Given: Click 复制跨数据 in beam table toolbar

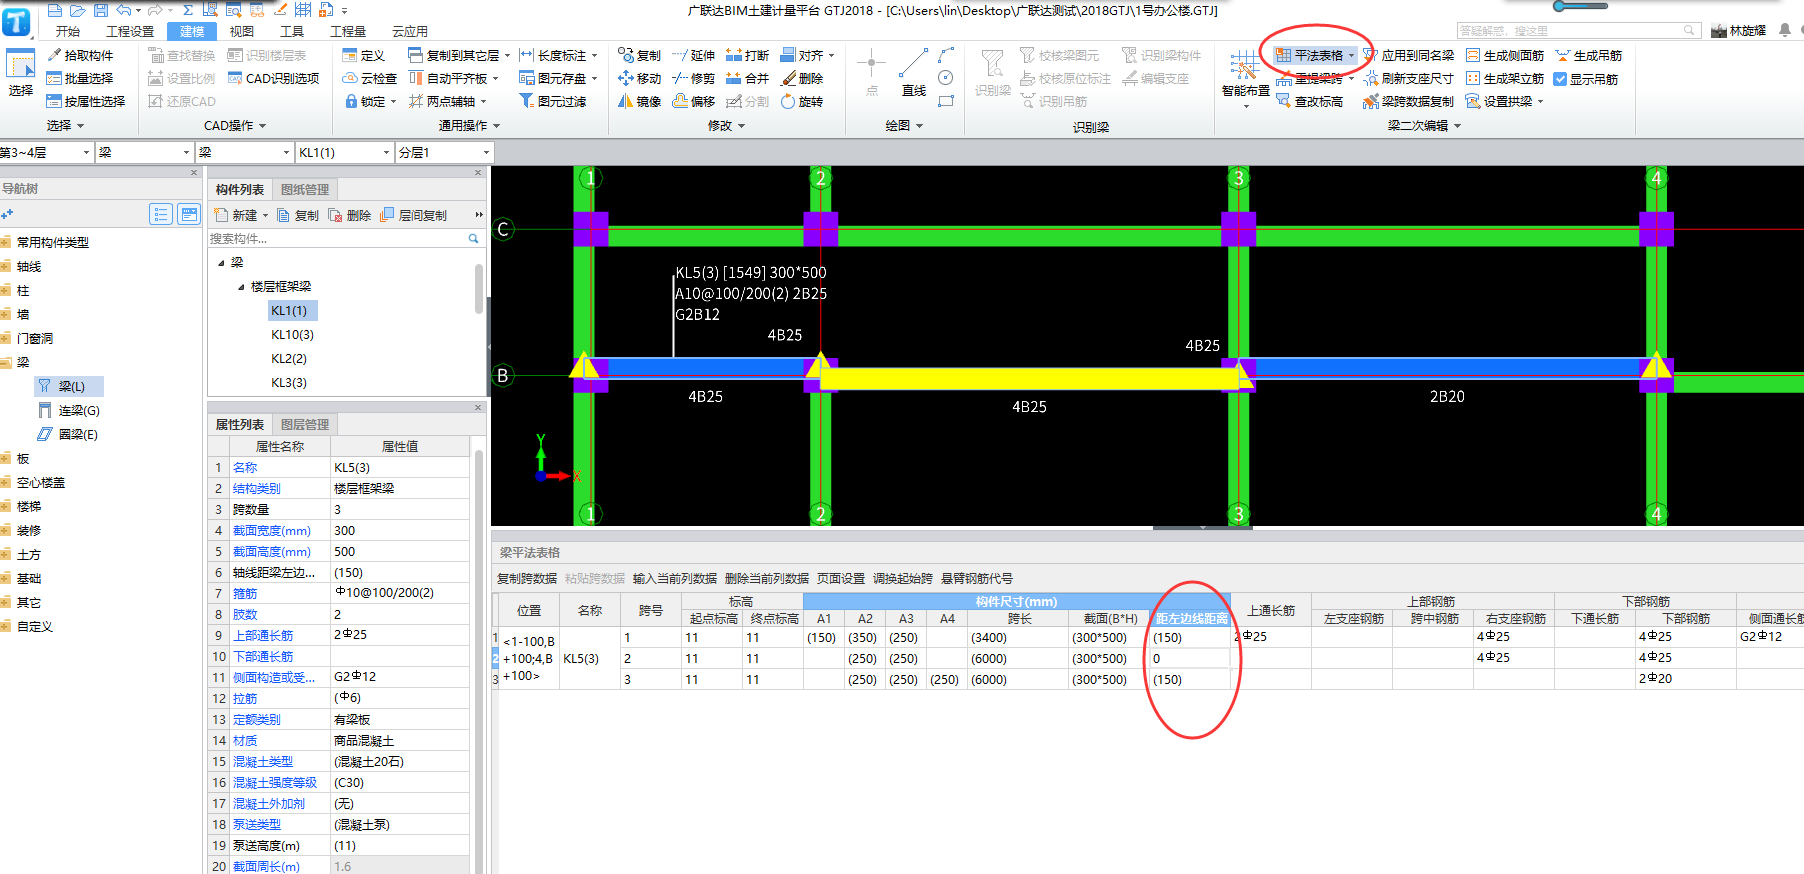Looking at the screenshot, I should click(527, 578).
